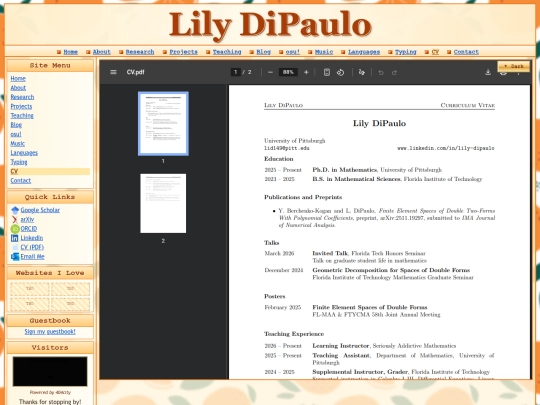
Task: Toggle the PDF viewer sidebar menu
Action: point(113,72)
